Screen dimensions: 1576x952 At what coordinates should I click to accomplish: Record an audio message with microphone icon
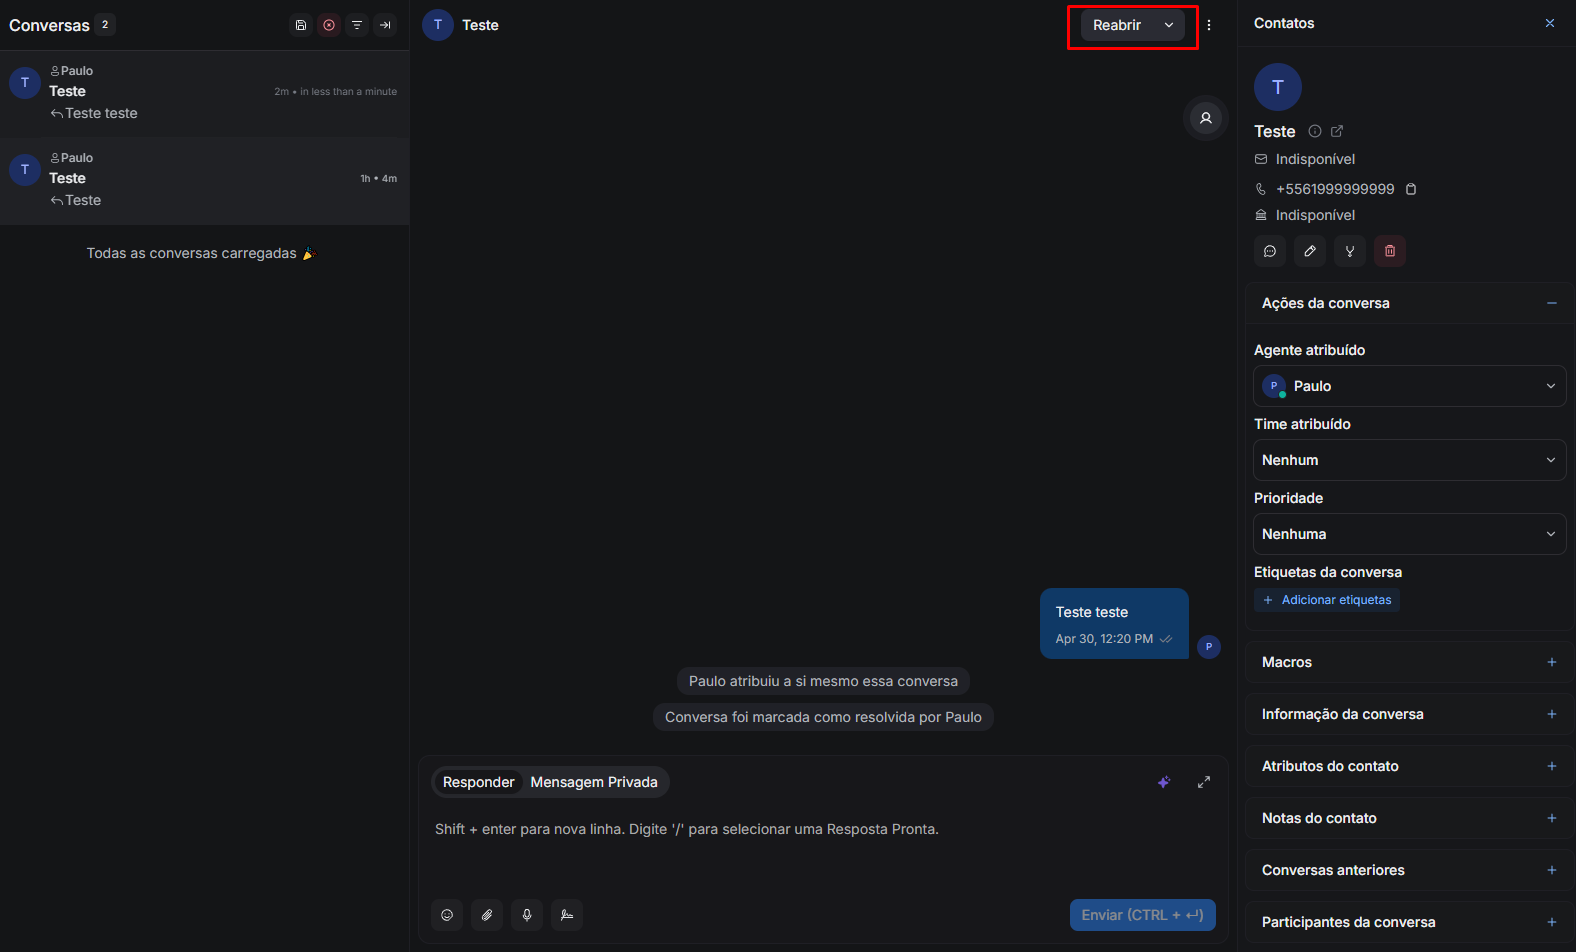coord(527,915)
